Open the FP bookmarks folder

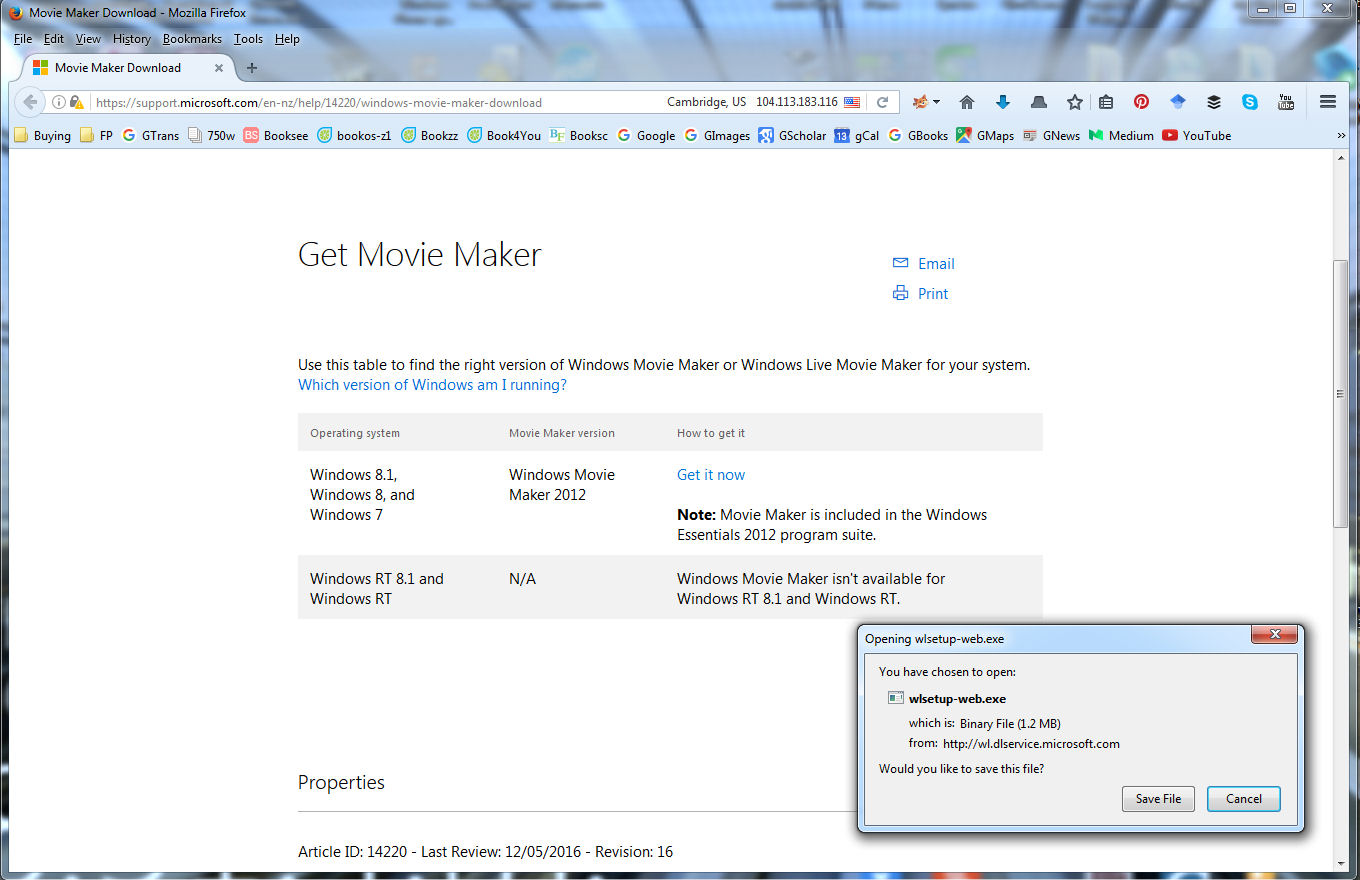(x=96, y=136)
